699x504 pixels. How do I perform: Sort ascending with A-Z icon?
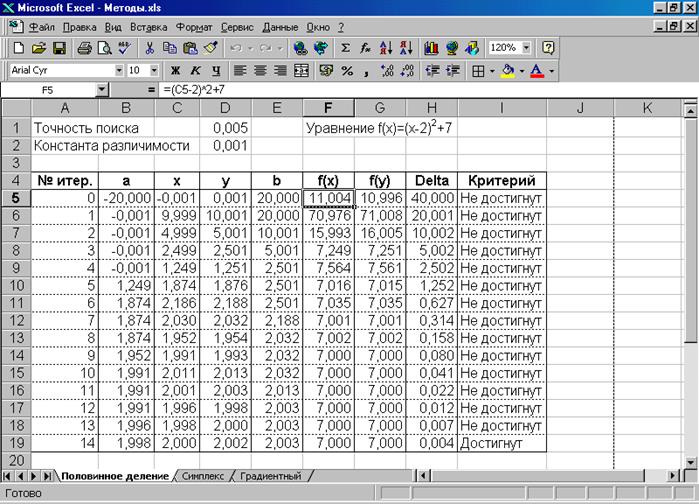click(386, 48)
